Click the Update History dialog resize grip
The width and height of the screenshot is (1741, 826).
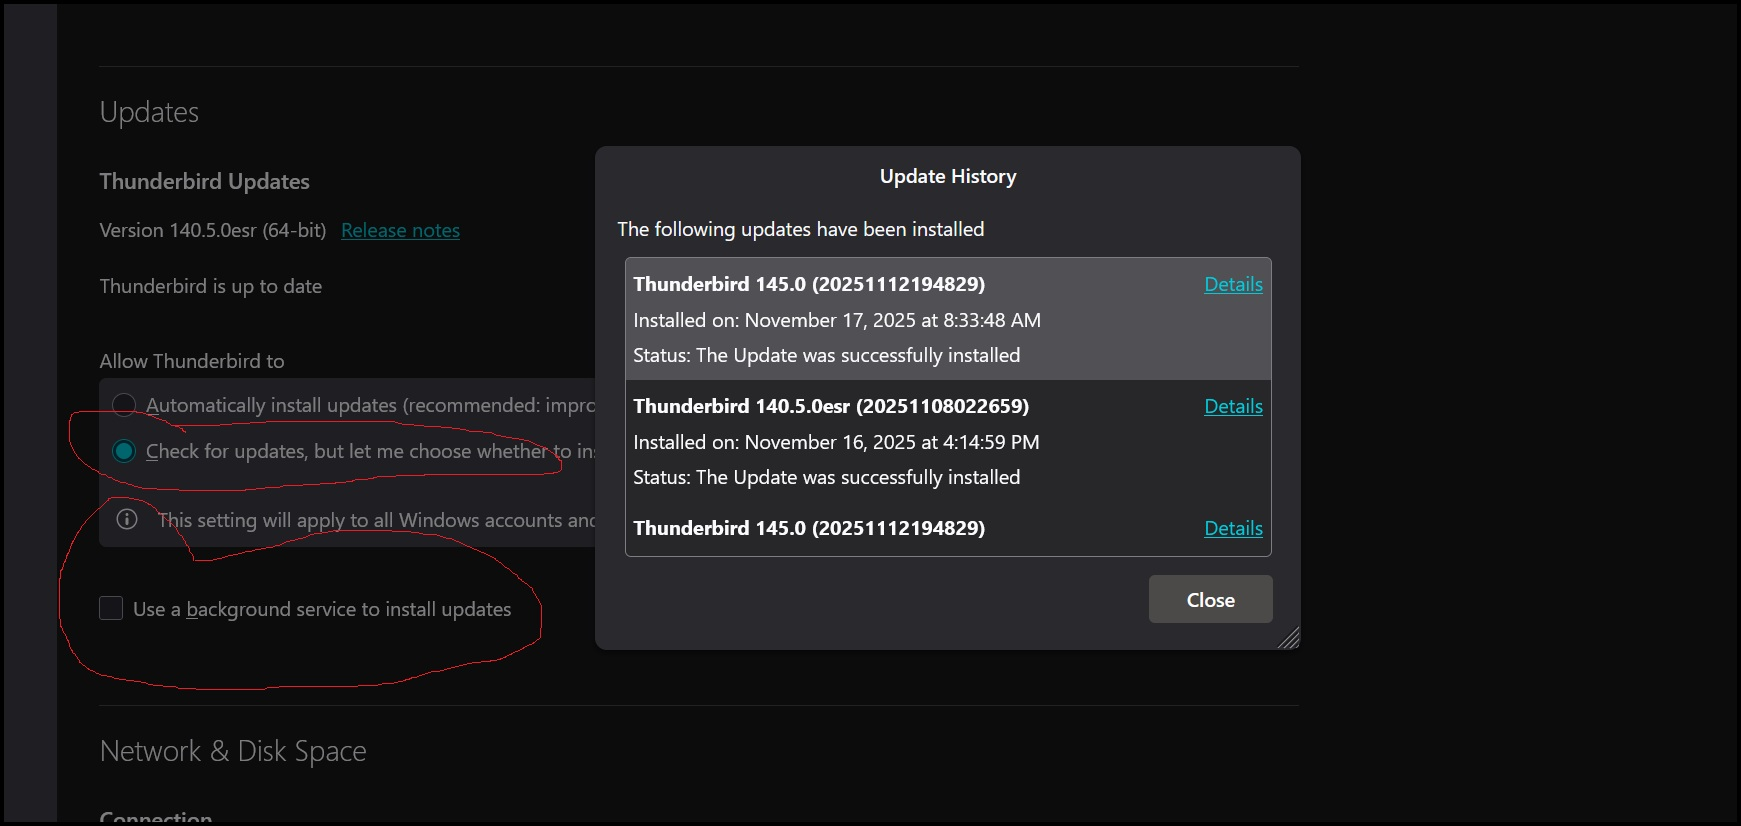pyautogui.click(x=1289, y=638)
